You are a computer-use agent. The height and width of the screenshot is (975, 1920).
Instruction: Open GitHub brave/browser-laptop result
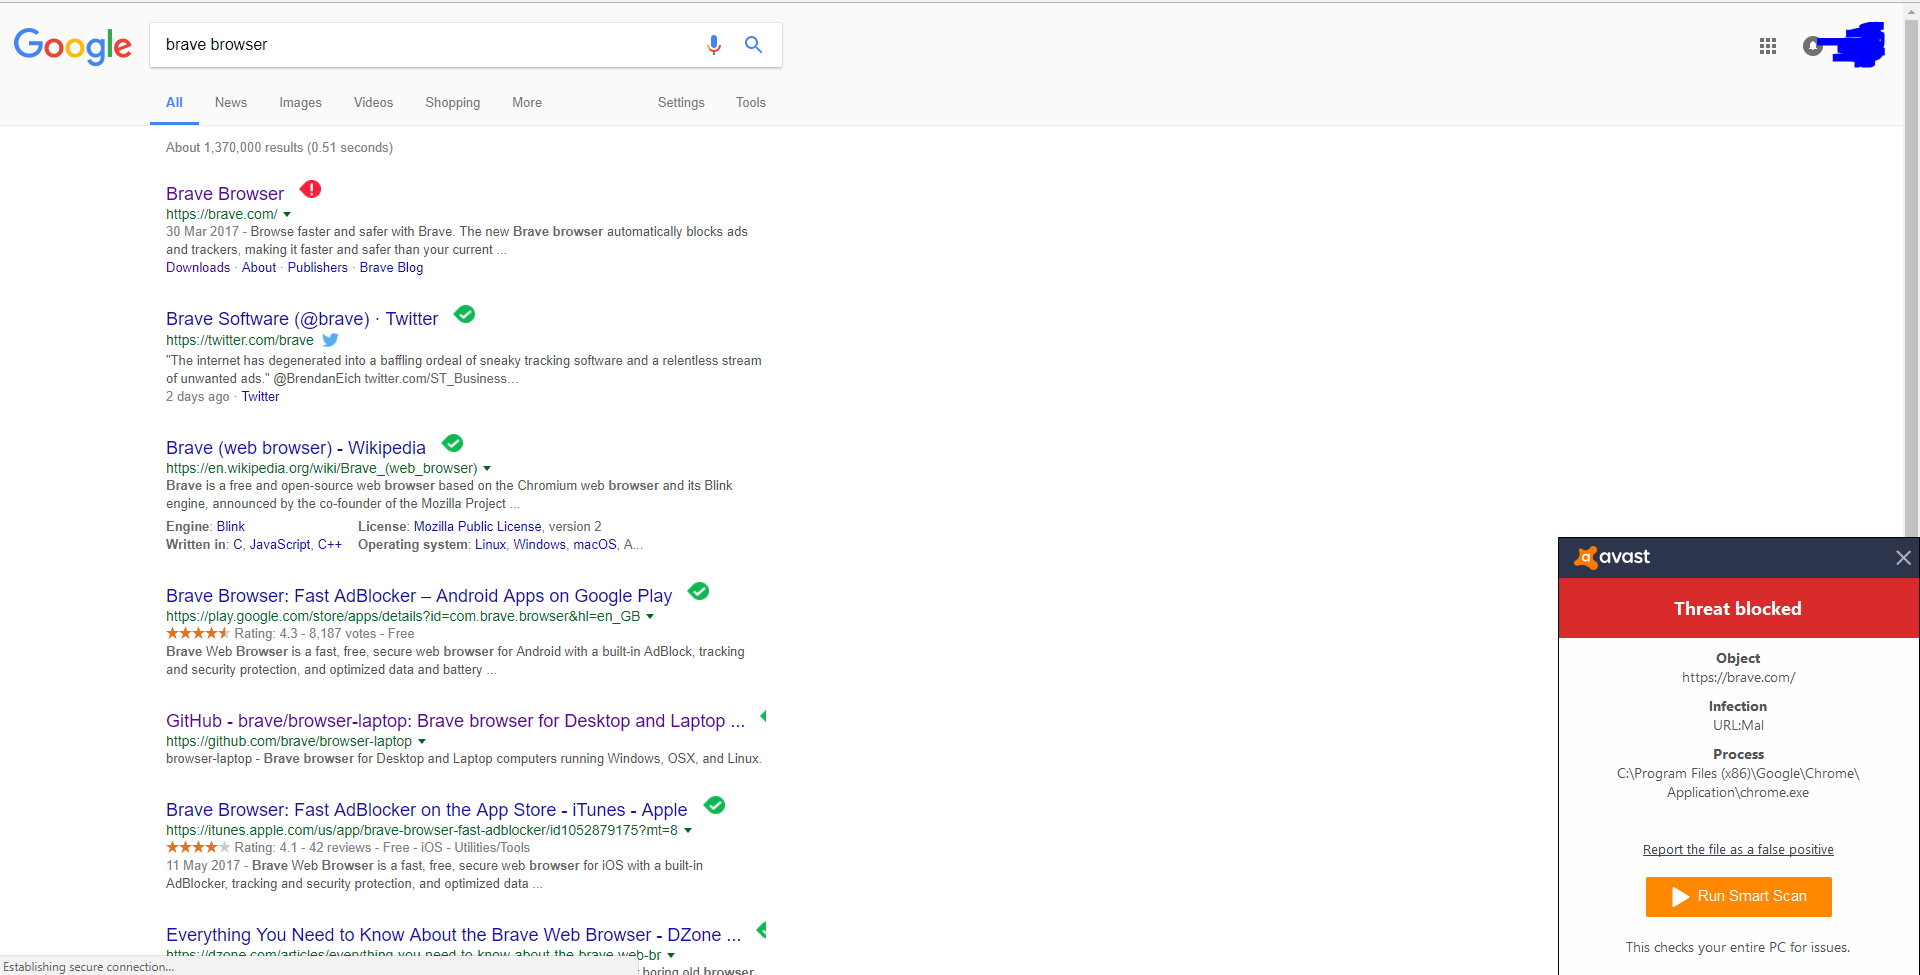pos(455,721)
